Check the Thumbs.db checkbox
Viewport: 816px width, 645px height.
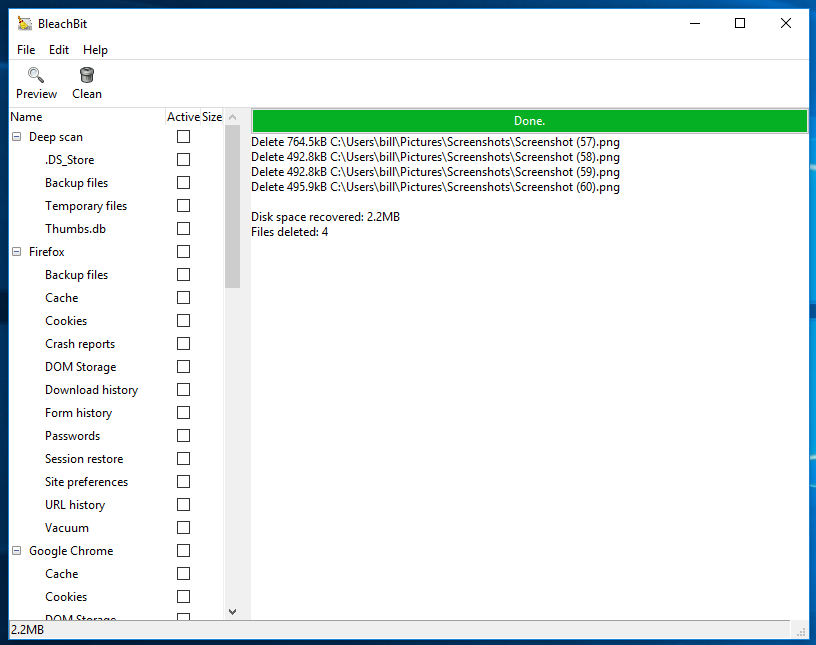pos(183,229)
